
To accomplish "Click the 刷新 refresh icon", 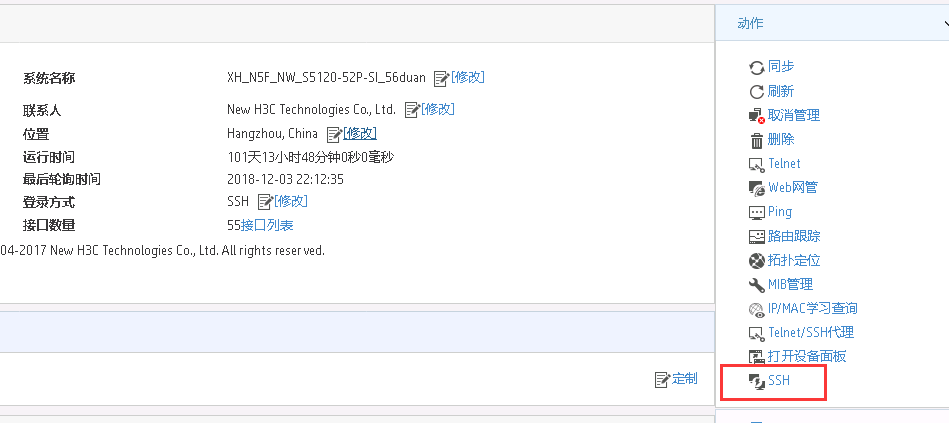I will point(757,91).
